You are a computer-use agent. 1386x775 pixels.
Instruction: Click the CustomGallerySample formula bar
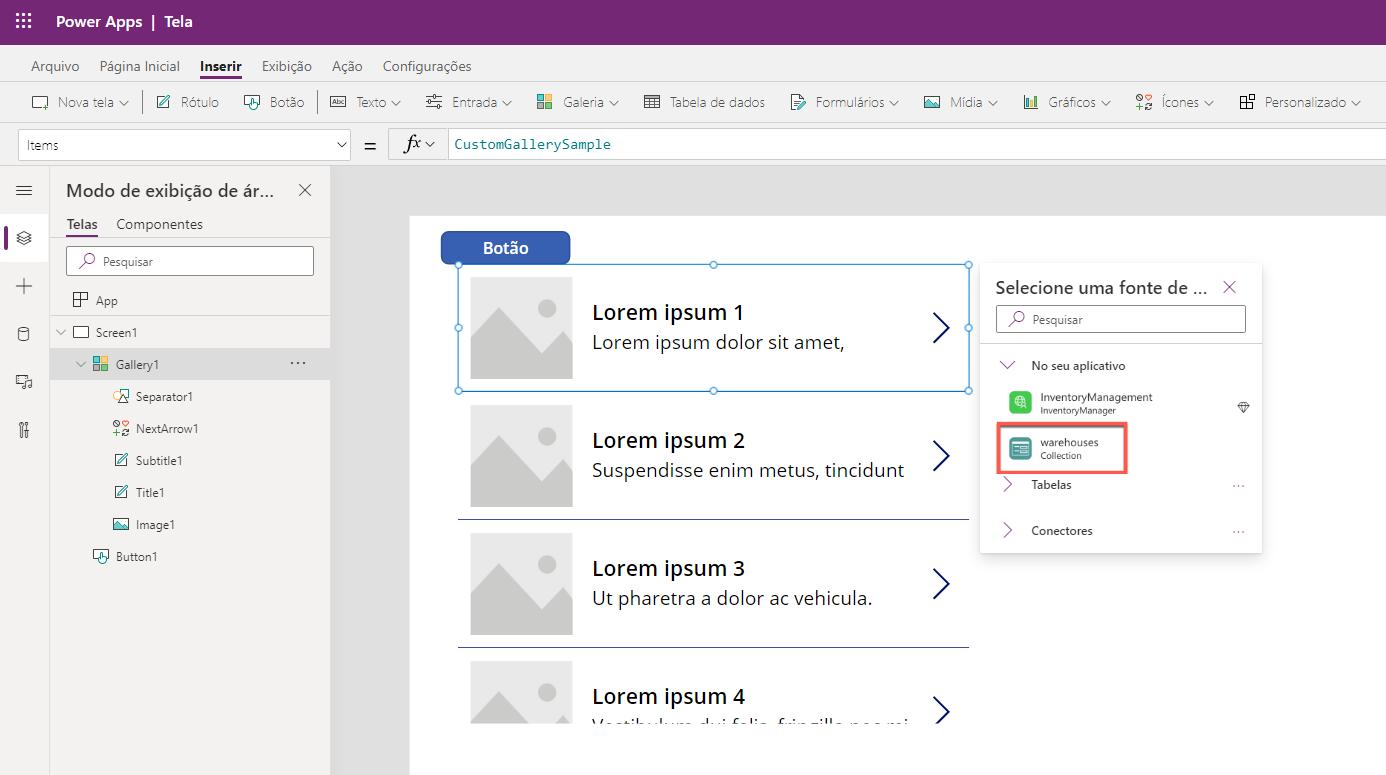tap(917, 145)
